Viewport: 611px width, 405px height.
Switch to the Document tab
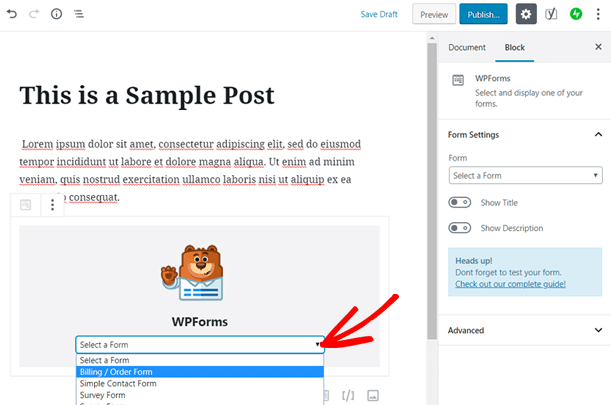pyautogui.click(x=467, y=48)
